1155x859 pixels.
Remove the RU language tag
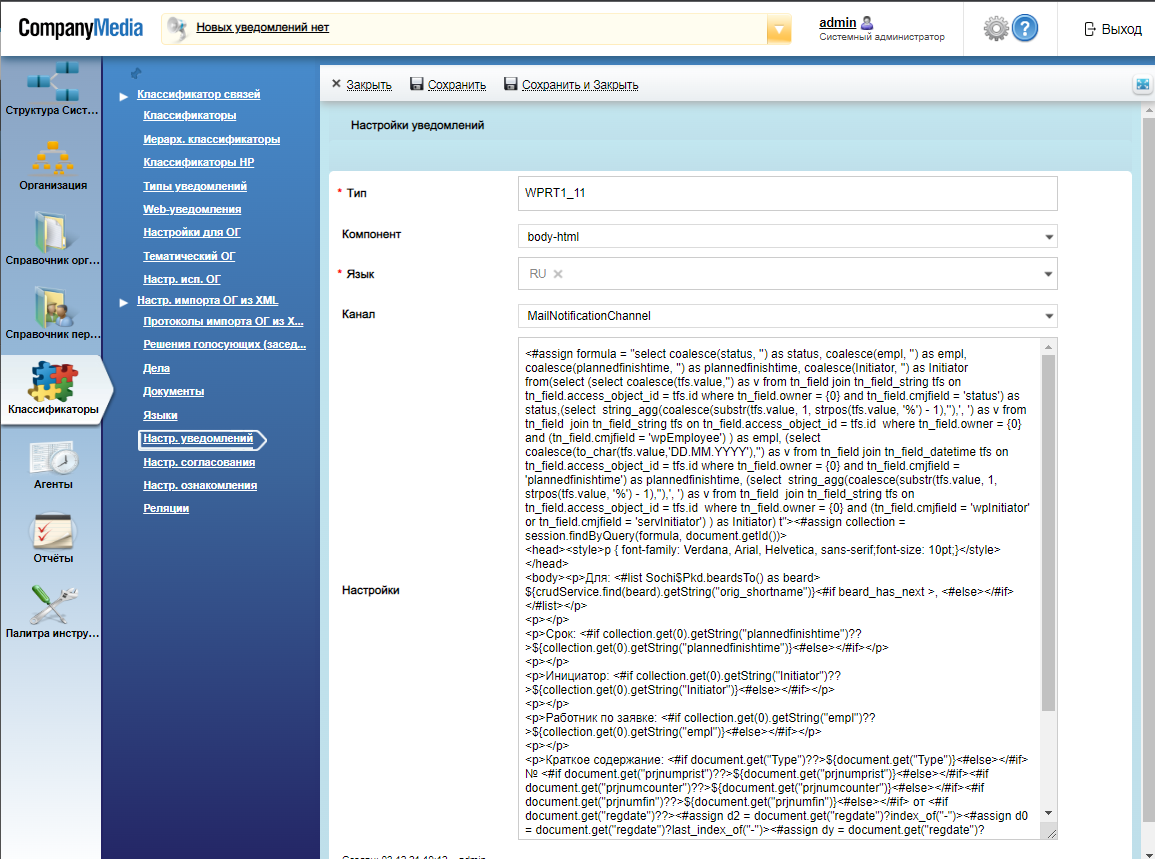pos(558,274)
